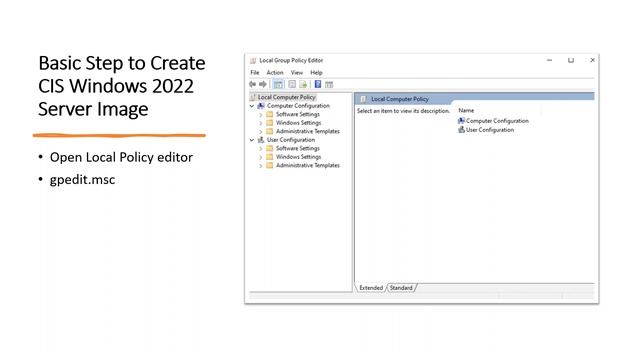Click the Local Group Policy Editor title icon
The image size is (640, 360).
[x=253, y=60]
